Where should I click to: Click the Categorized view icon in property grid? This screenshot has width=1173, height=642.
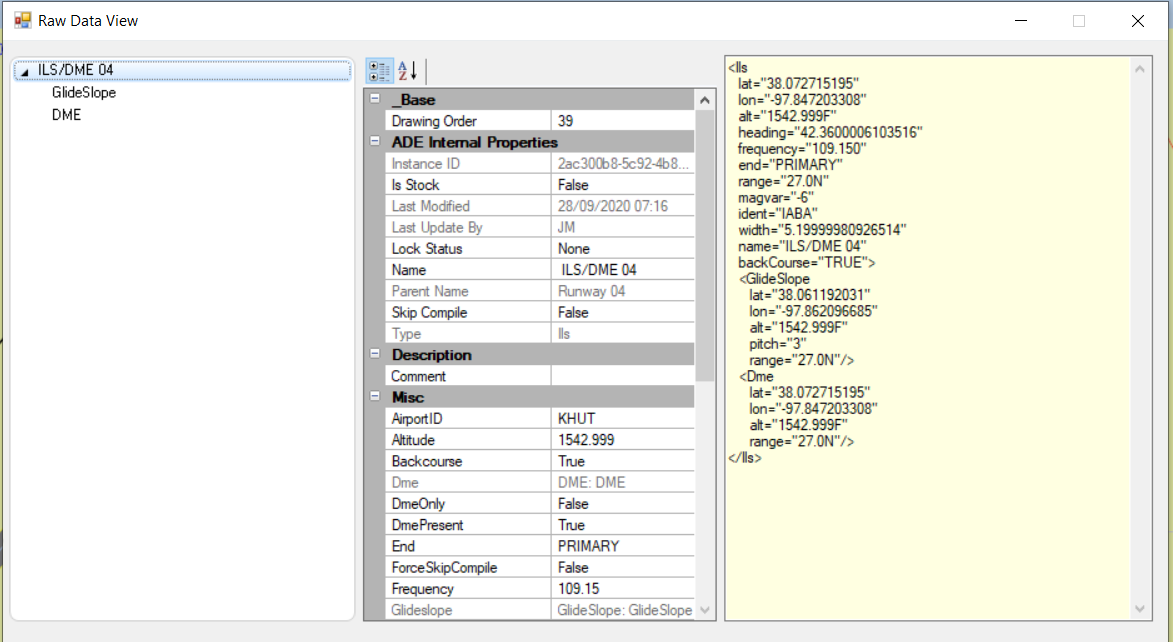point(379,71)
